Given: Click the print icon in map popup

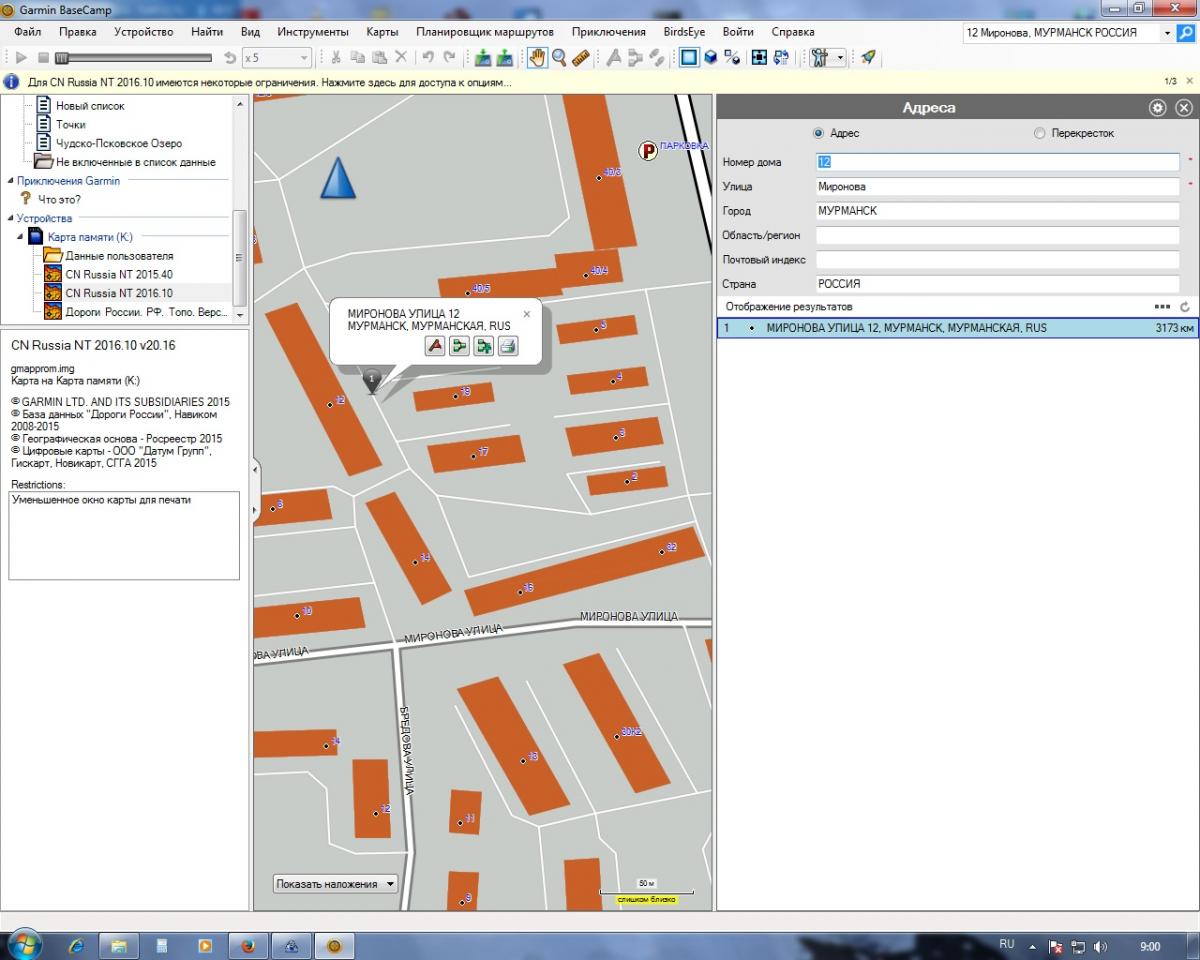Looking at the screenshot, I should tap(508, 346).
